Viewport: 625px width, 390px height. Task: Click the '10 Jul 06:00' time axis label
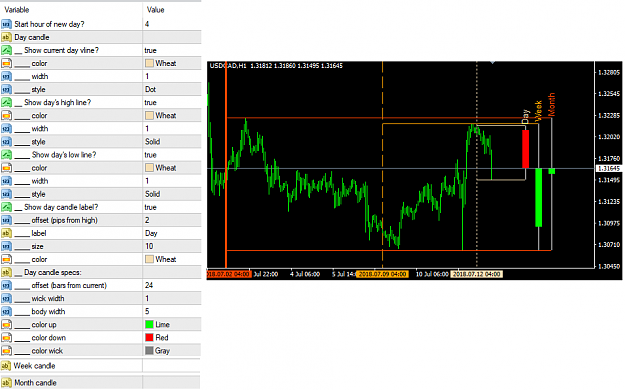click(432, 274)
